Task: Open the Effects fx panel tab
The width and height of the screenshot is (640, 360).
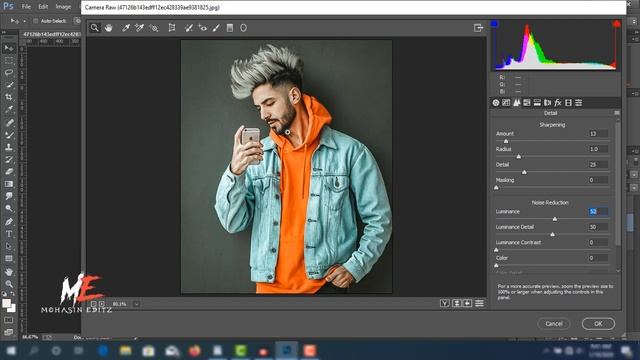Action: click(558, 102)
